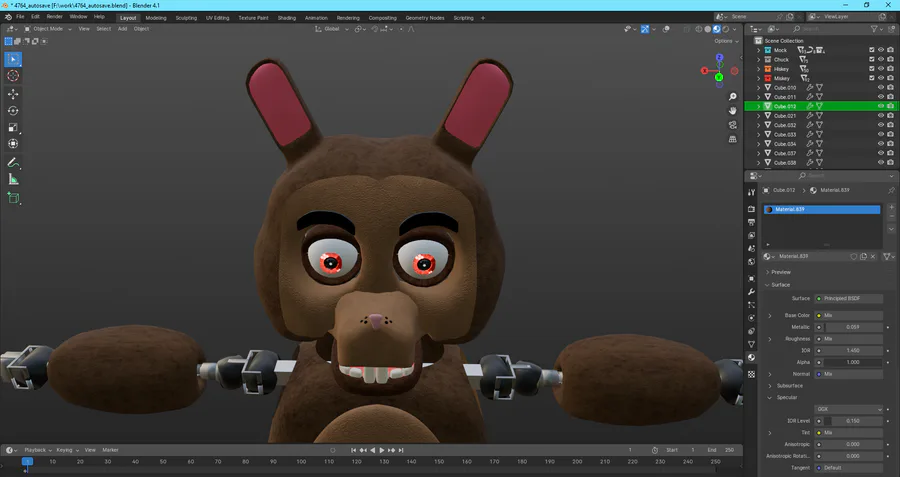This screenshot has height=477, width=900.
Task: Pick the Annotate tool
Action: [13, 163]
